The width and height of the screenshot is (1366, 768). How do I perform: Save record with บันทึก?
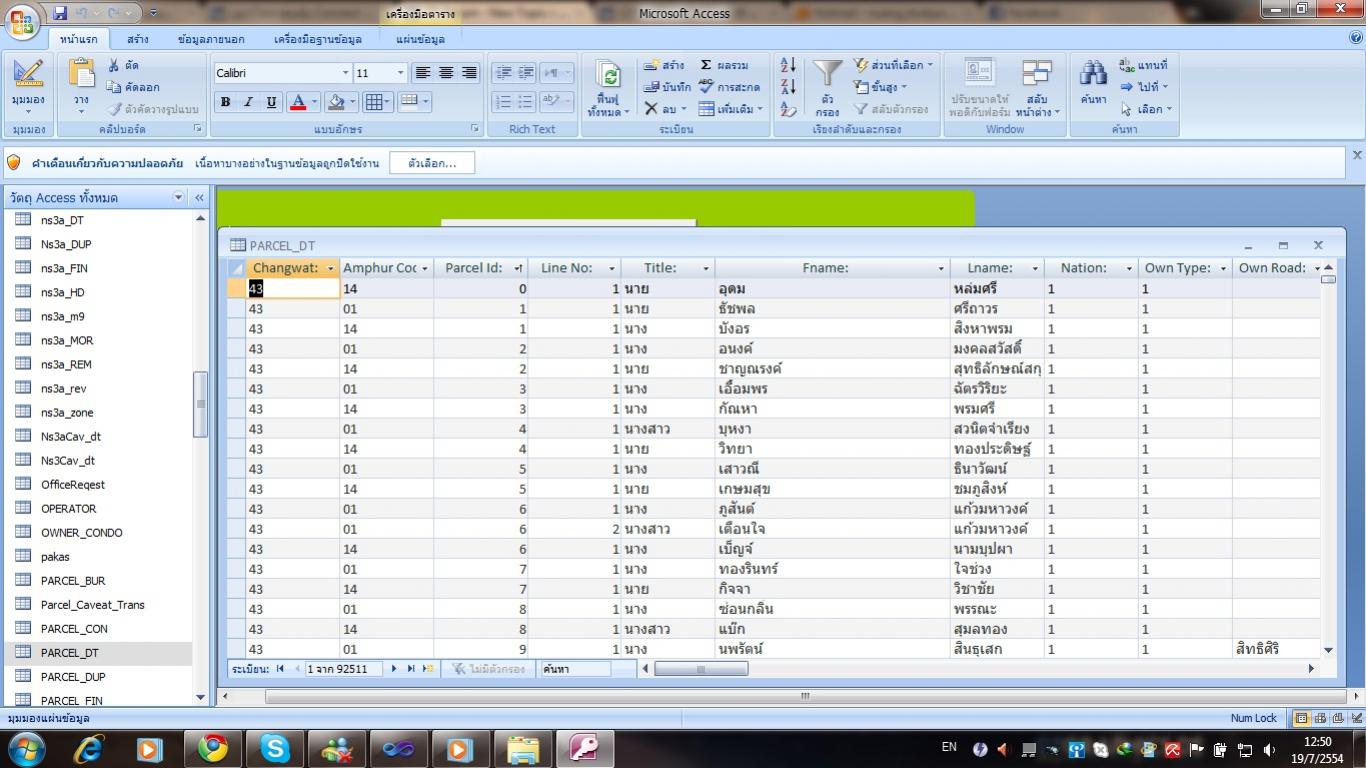coord(667,87)
